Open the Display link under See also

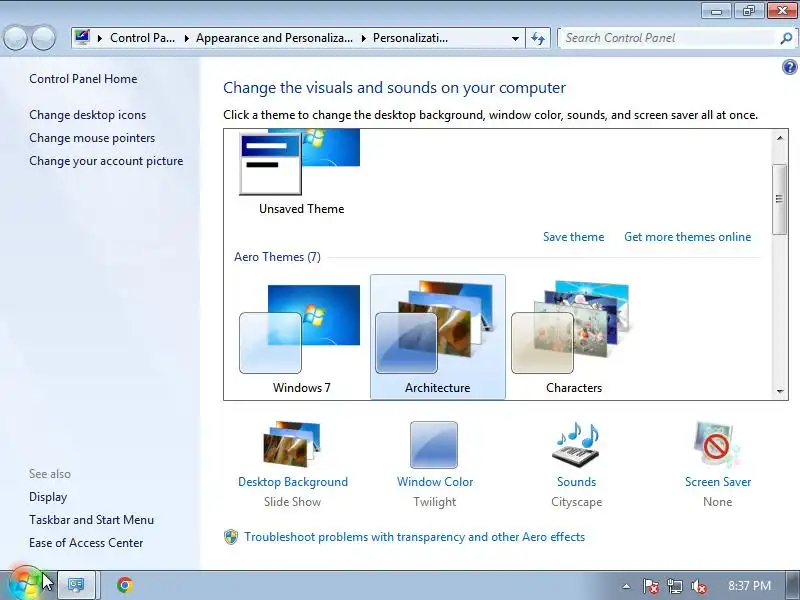(x=48, y=496)
